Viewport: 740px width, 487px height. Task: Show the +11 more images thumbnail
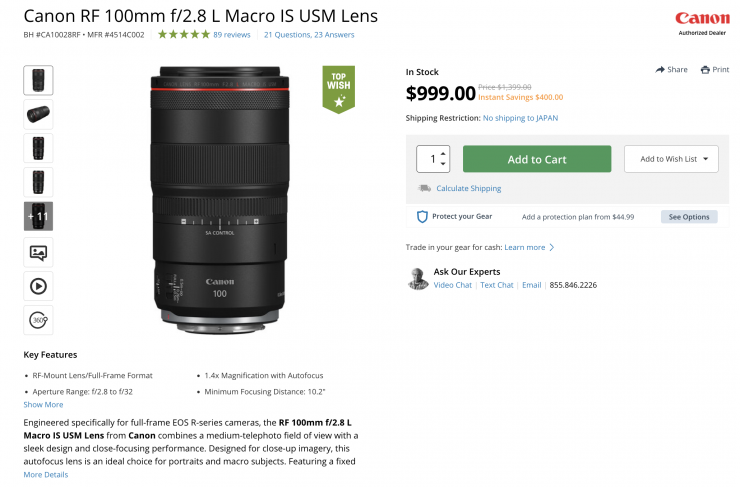pos(38,216)
